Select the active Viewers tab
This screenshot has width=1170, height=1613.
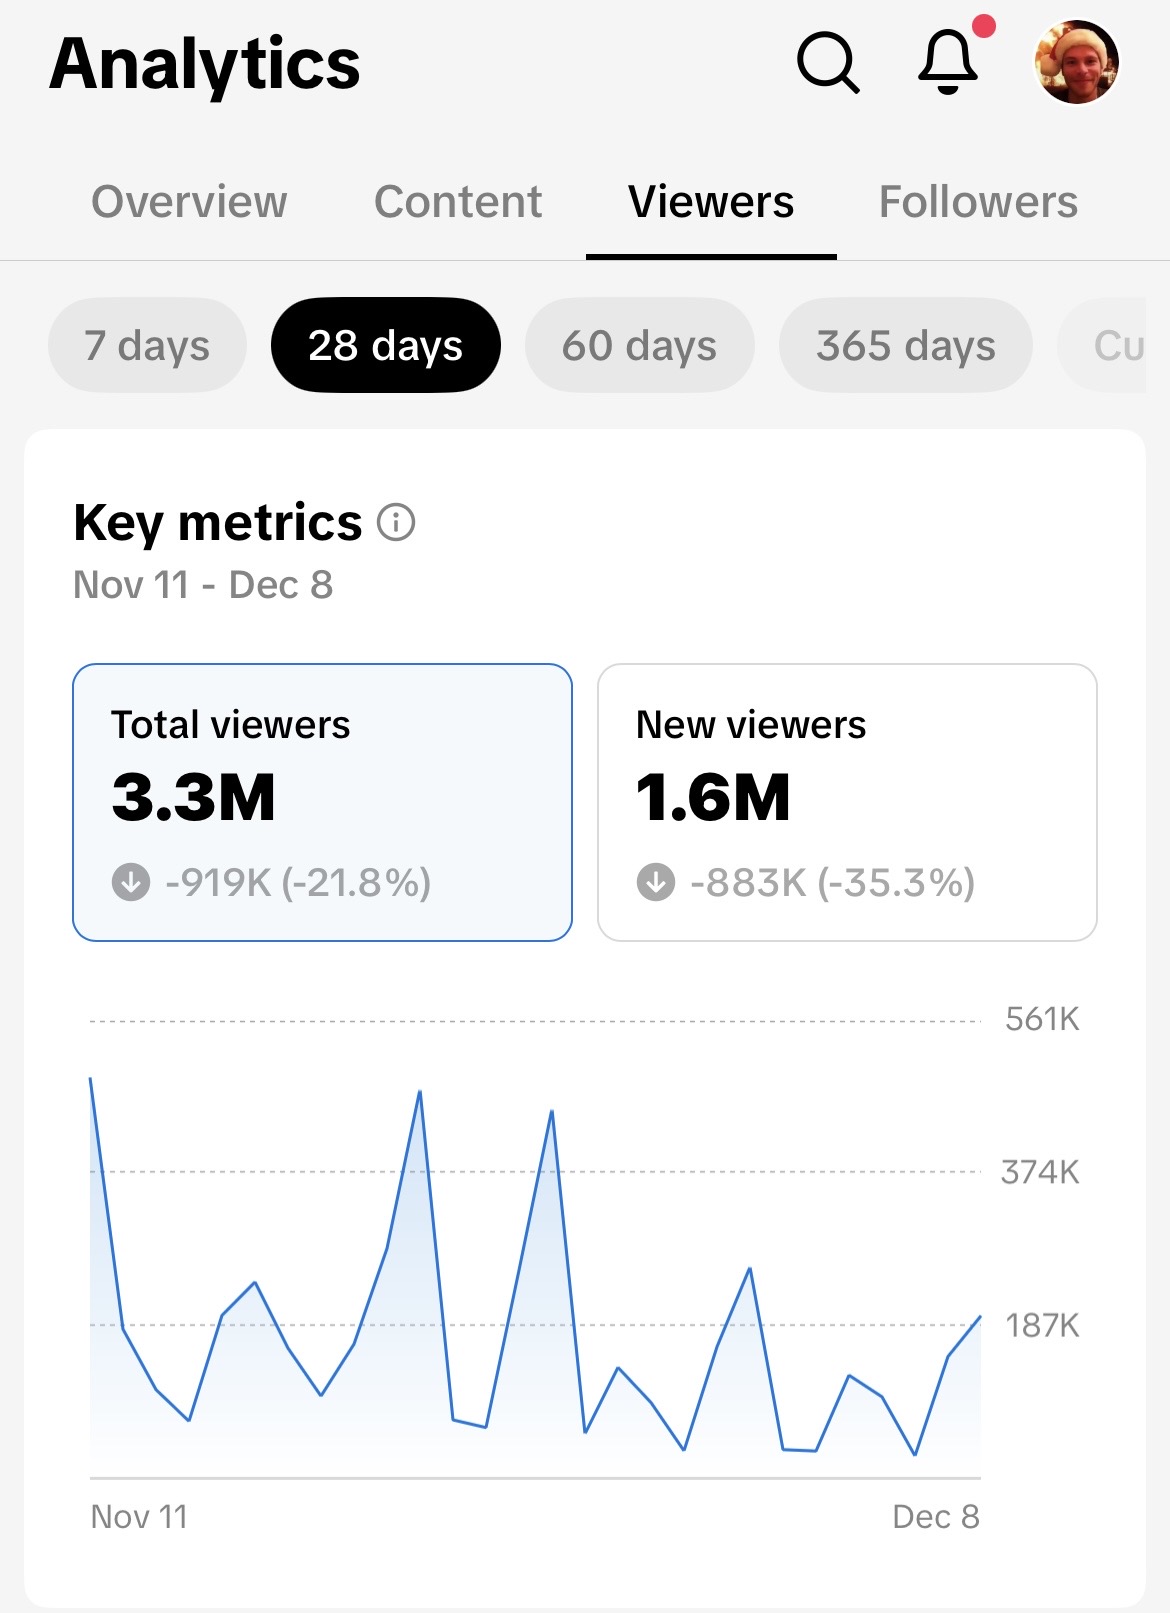711,202
